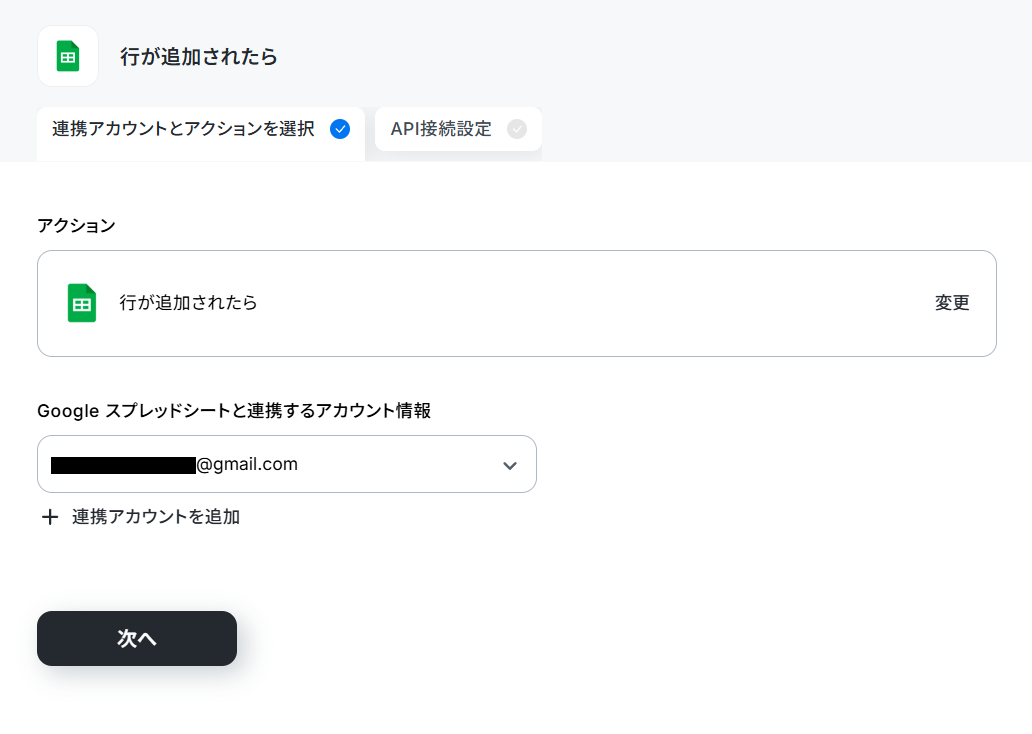Click the plus icon to add linked account

(x=49, y=517)
